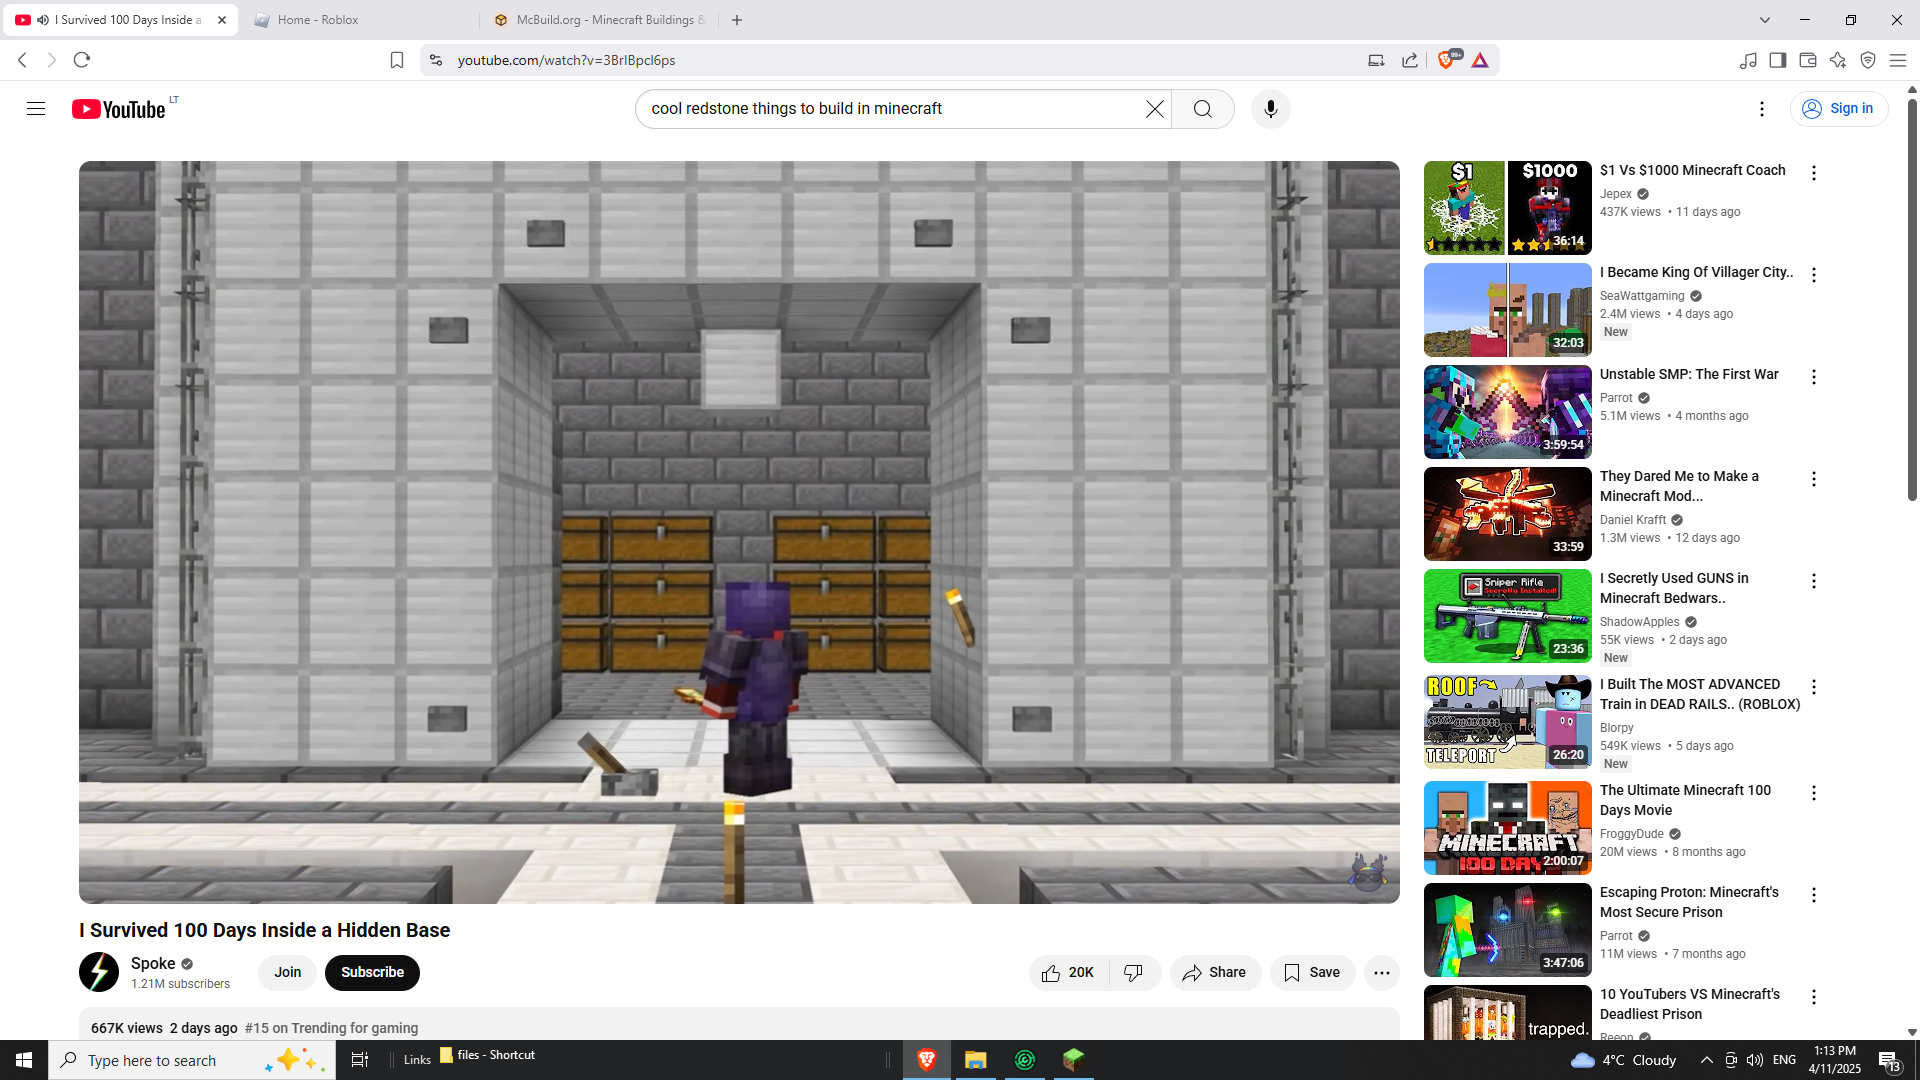Click the voice search microphone icon
The width and height of the screenshot is (1920, 1080).
point(1270,109)
